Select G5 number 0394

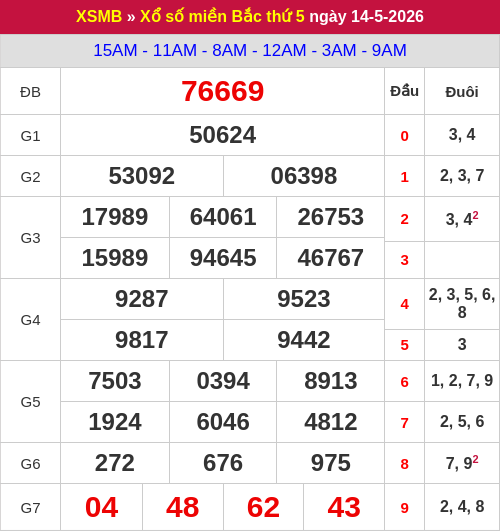click(223, 381)
